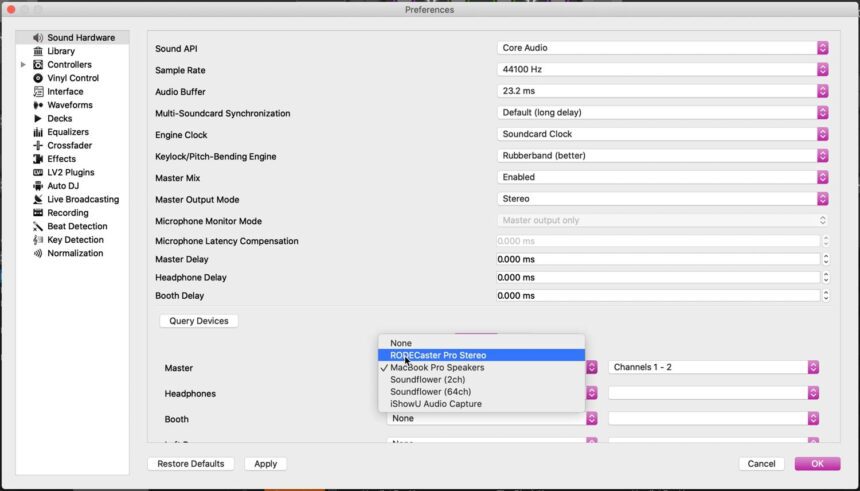Click the Query Devices button
Screen dimensions: 860x491
pyautogui.click(x=199, y=321)
